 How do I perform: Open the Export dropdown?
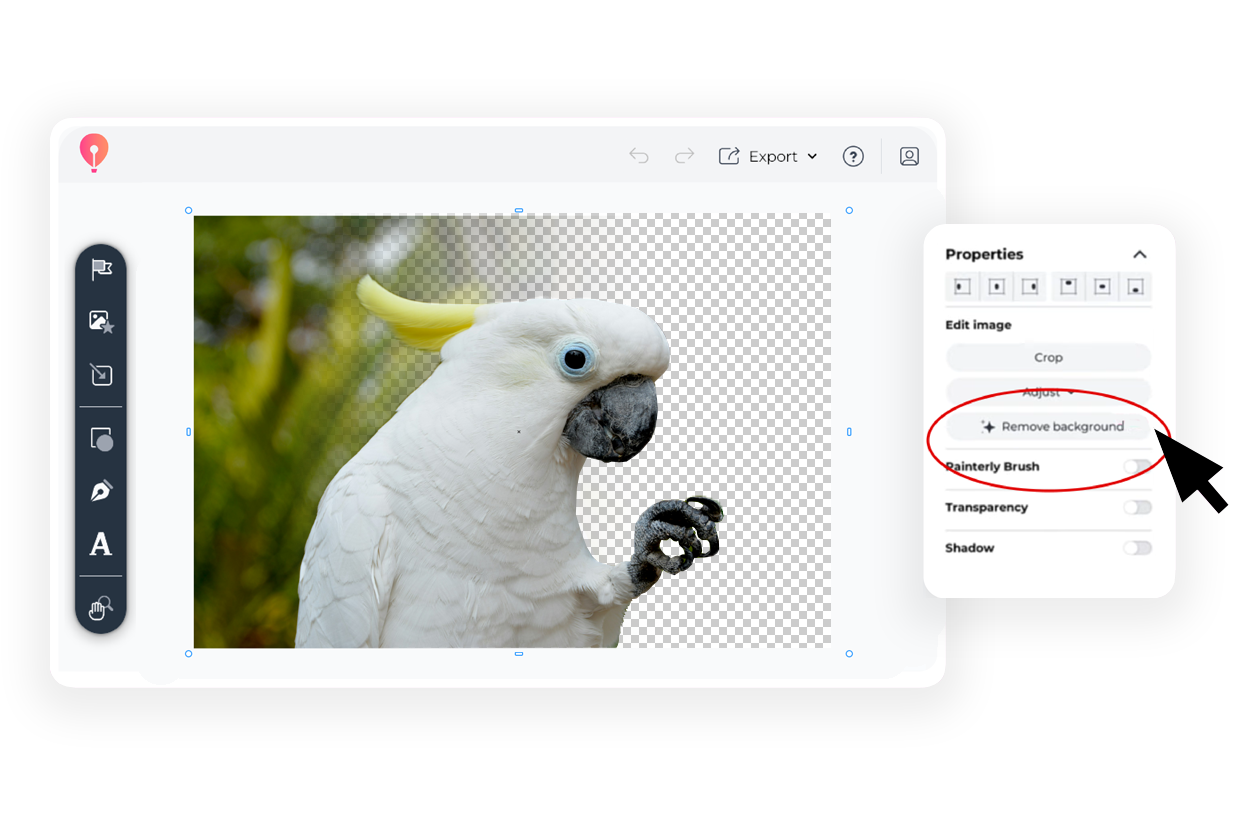pyautogui.click(x=768, y=156)
